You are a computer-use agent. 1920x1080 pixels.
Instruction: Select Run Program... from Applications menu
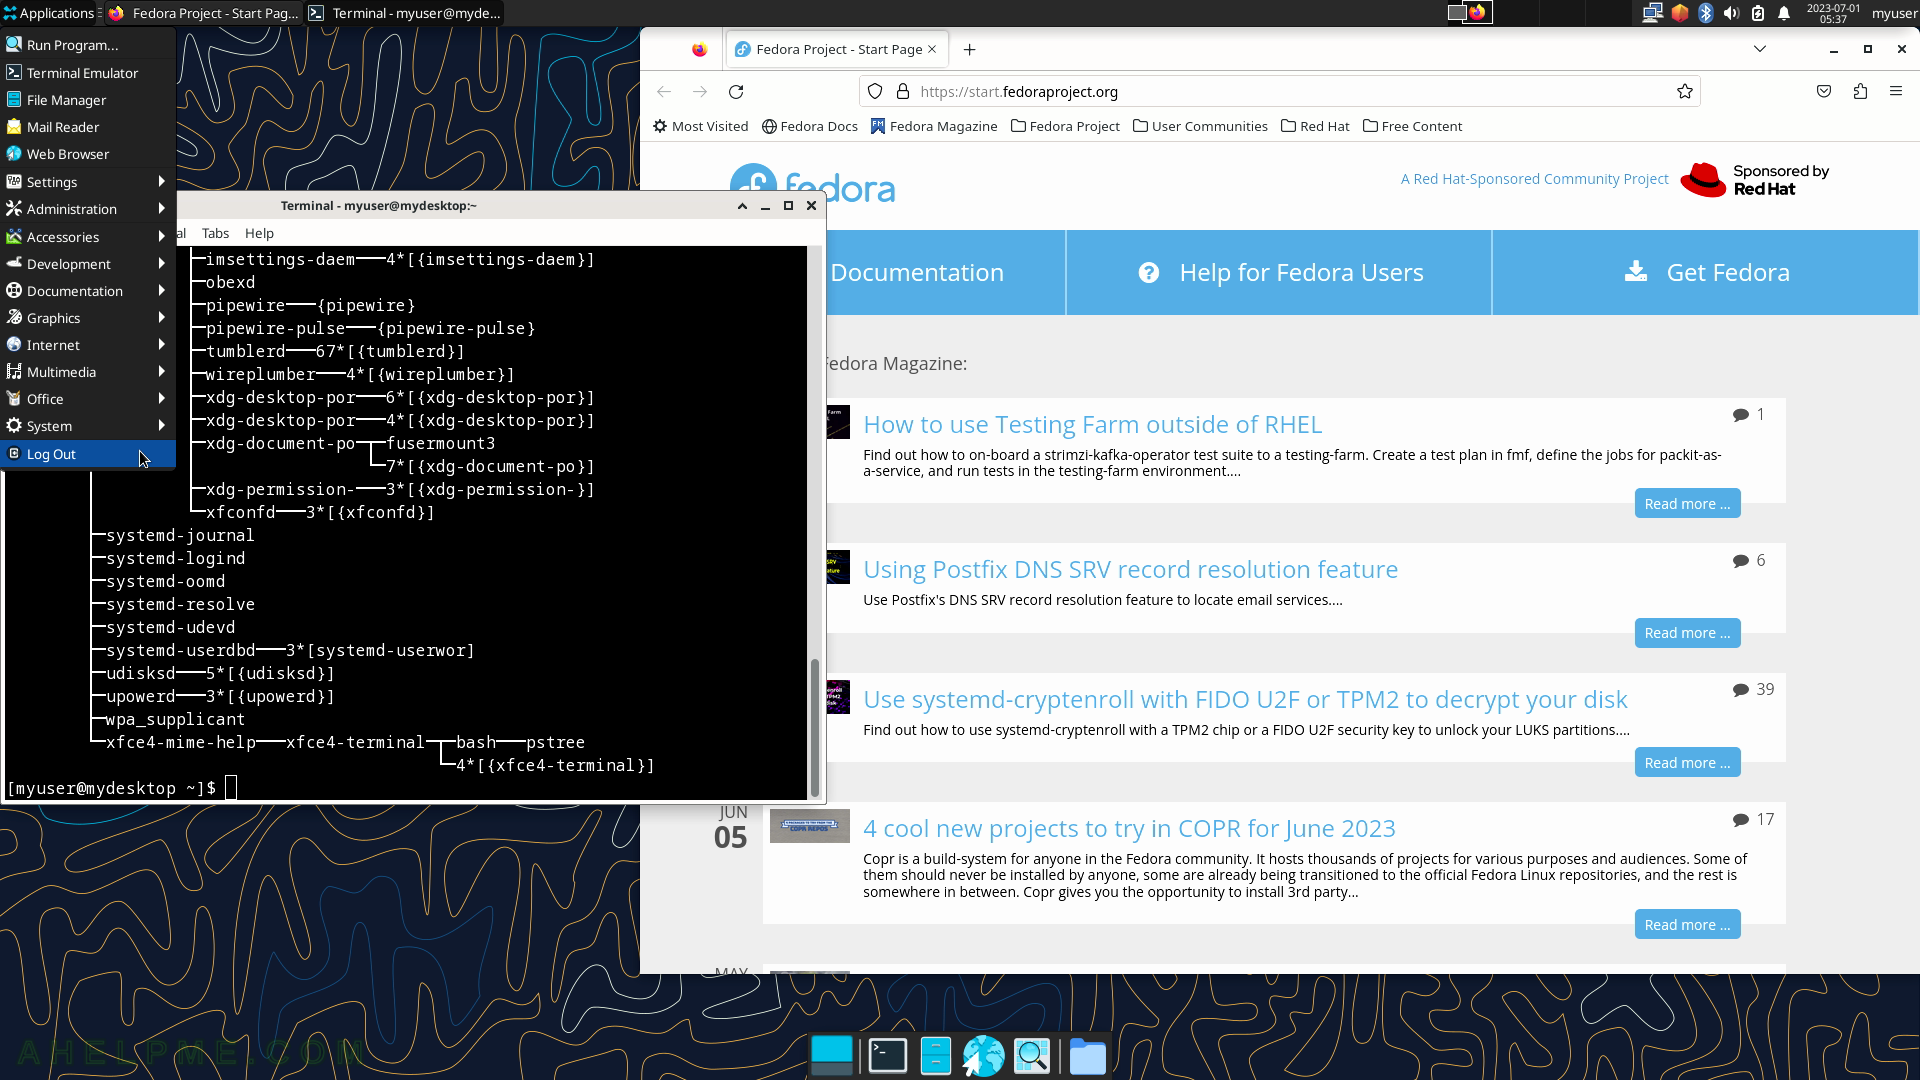click(88, 45)
